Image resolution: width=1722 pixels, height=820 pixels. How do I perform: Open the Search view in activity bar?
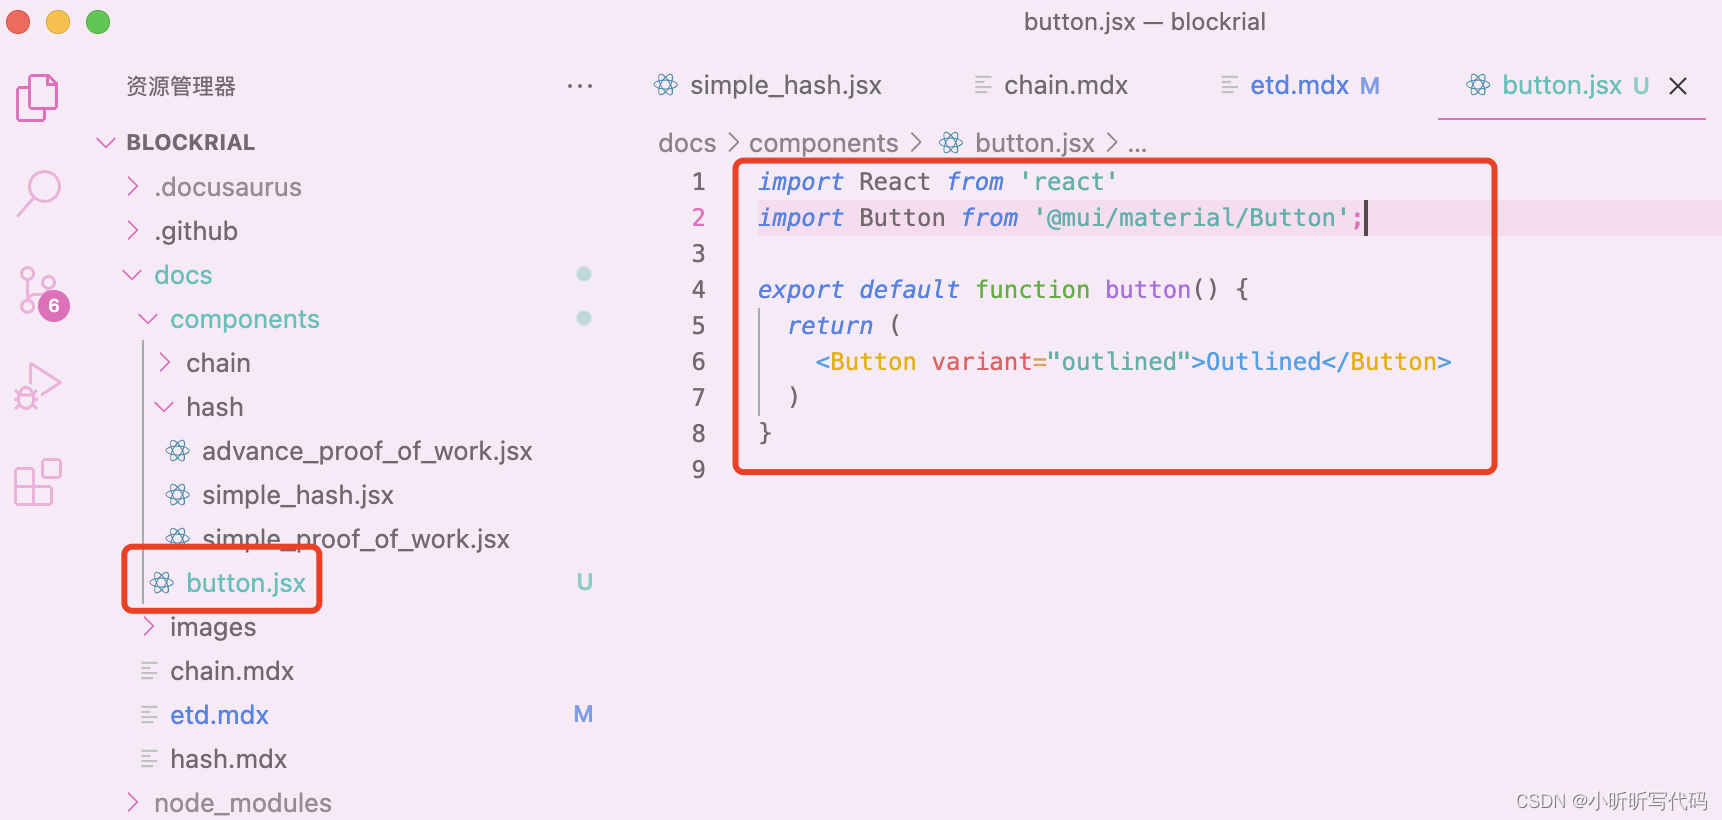(x=39, y=193)
